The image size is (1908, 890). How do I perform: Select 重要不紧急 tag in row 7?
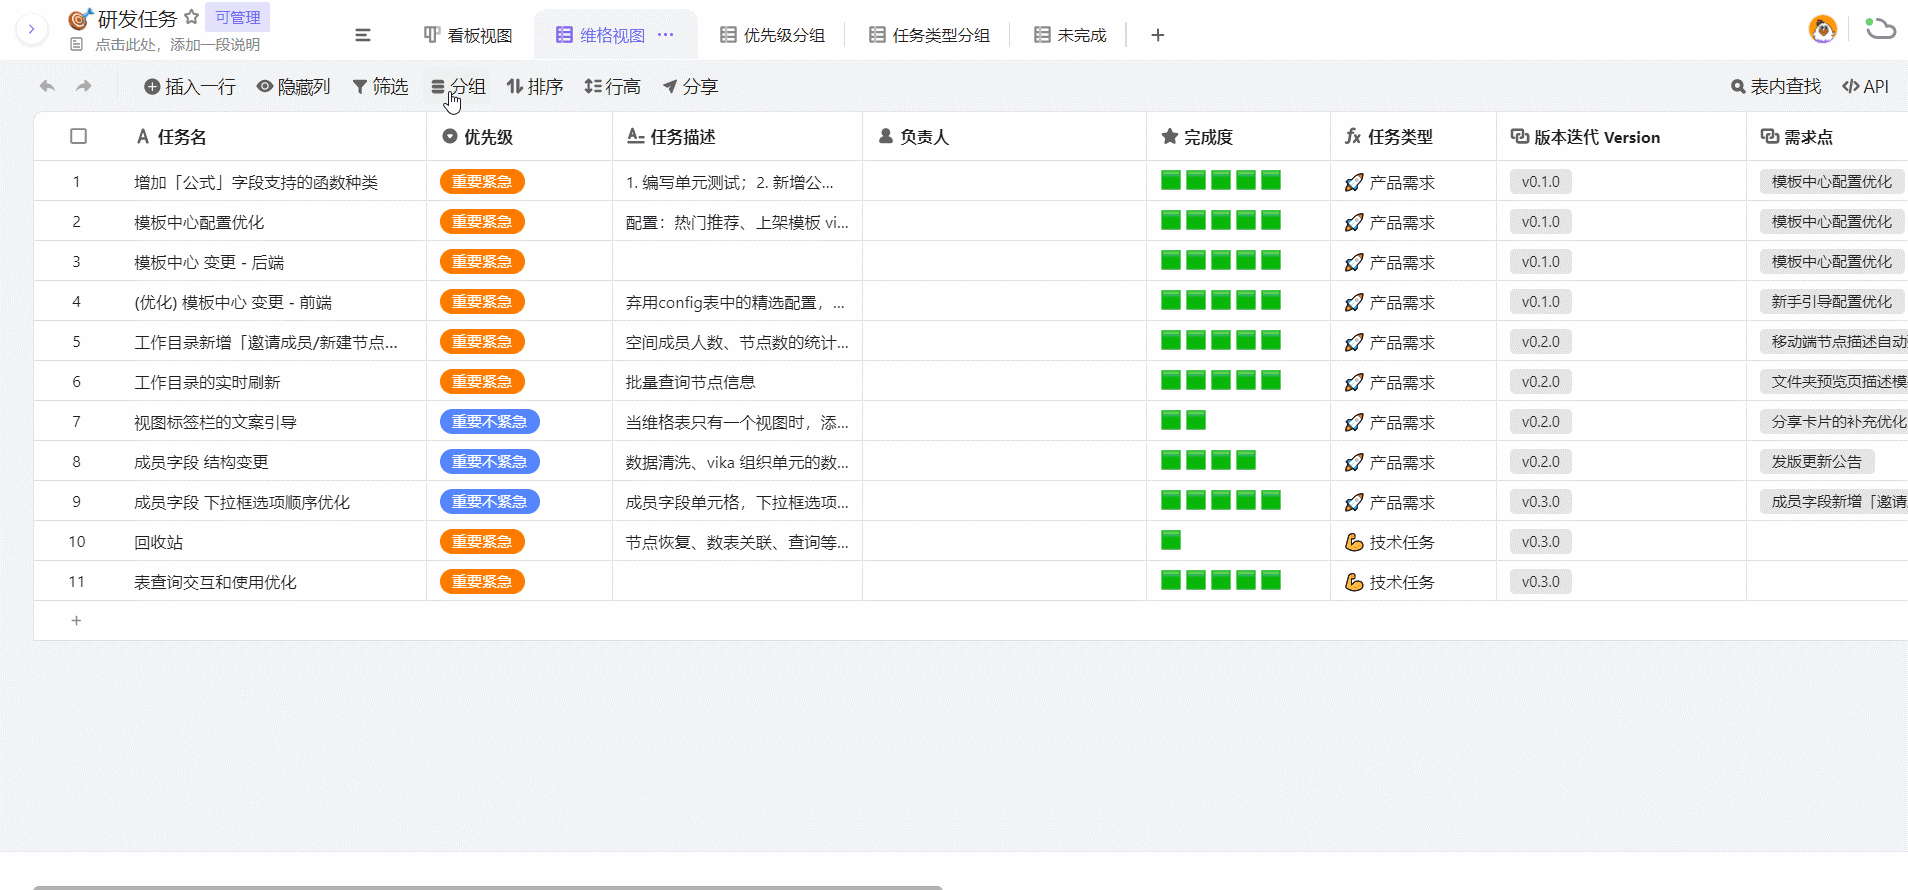[x=490, y=421]
